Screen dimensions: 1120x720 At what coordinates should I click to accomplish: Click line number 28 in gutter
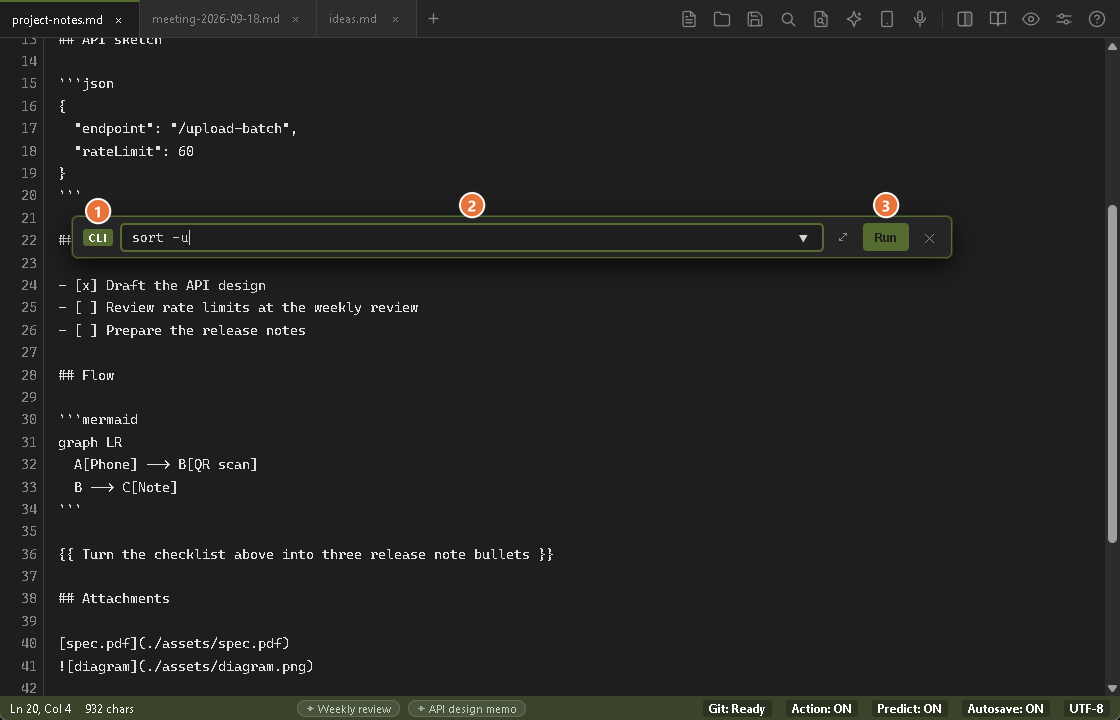click(x=29, y=375)
